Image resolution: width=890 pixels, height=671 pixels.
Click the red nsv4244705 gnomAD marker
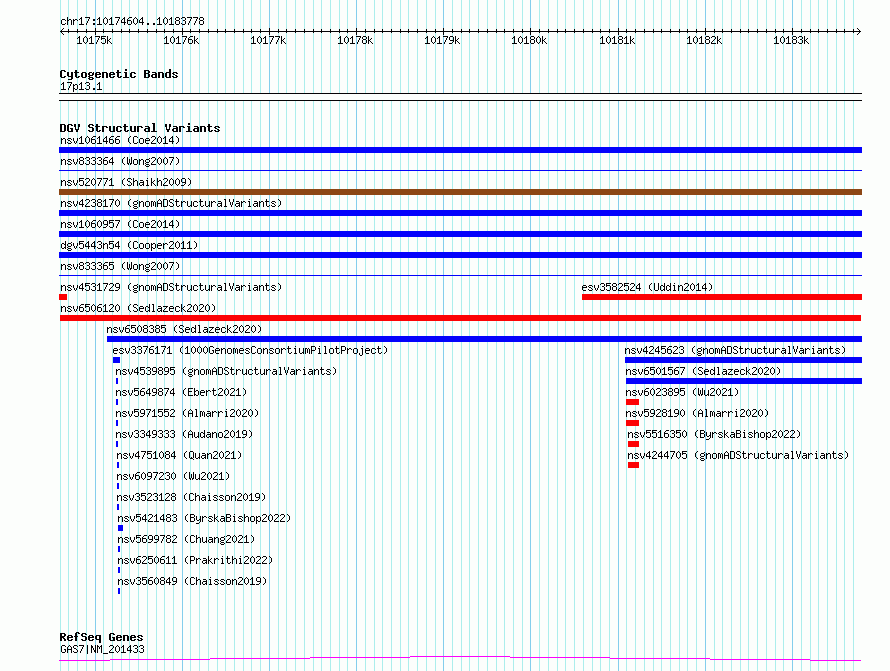tap(633, 465)
